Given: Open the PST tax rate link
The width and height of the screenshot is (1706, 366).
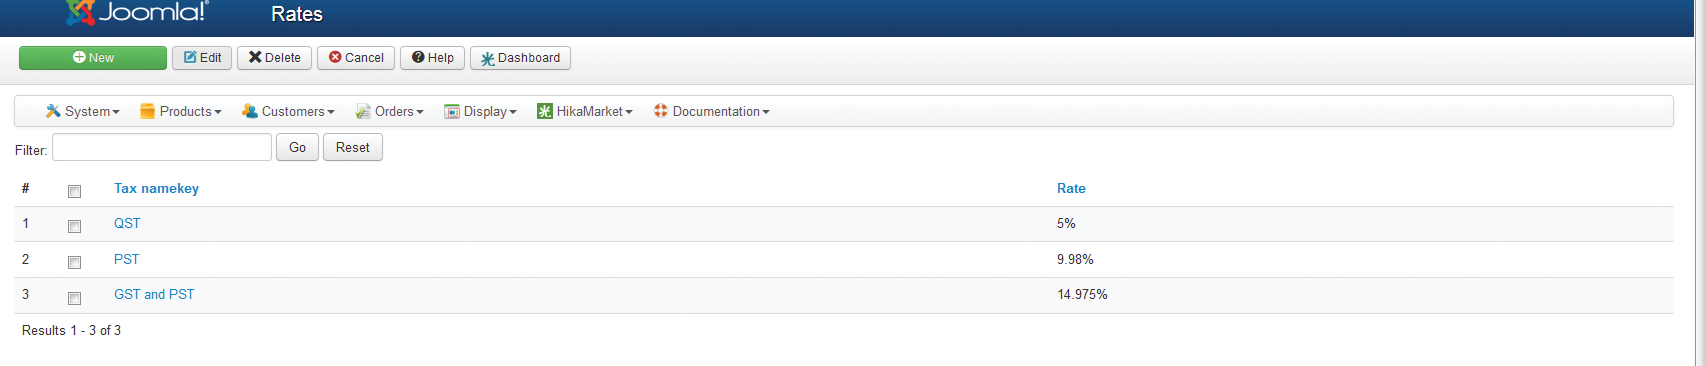Looking at the screenshot, I should pos(126,259).
